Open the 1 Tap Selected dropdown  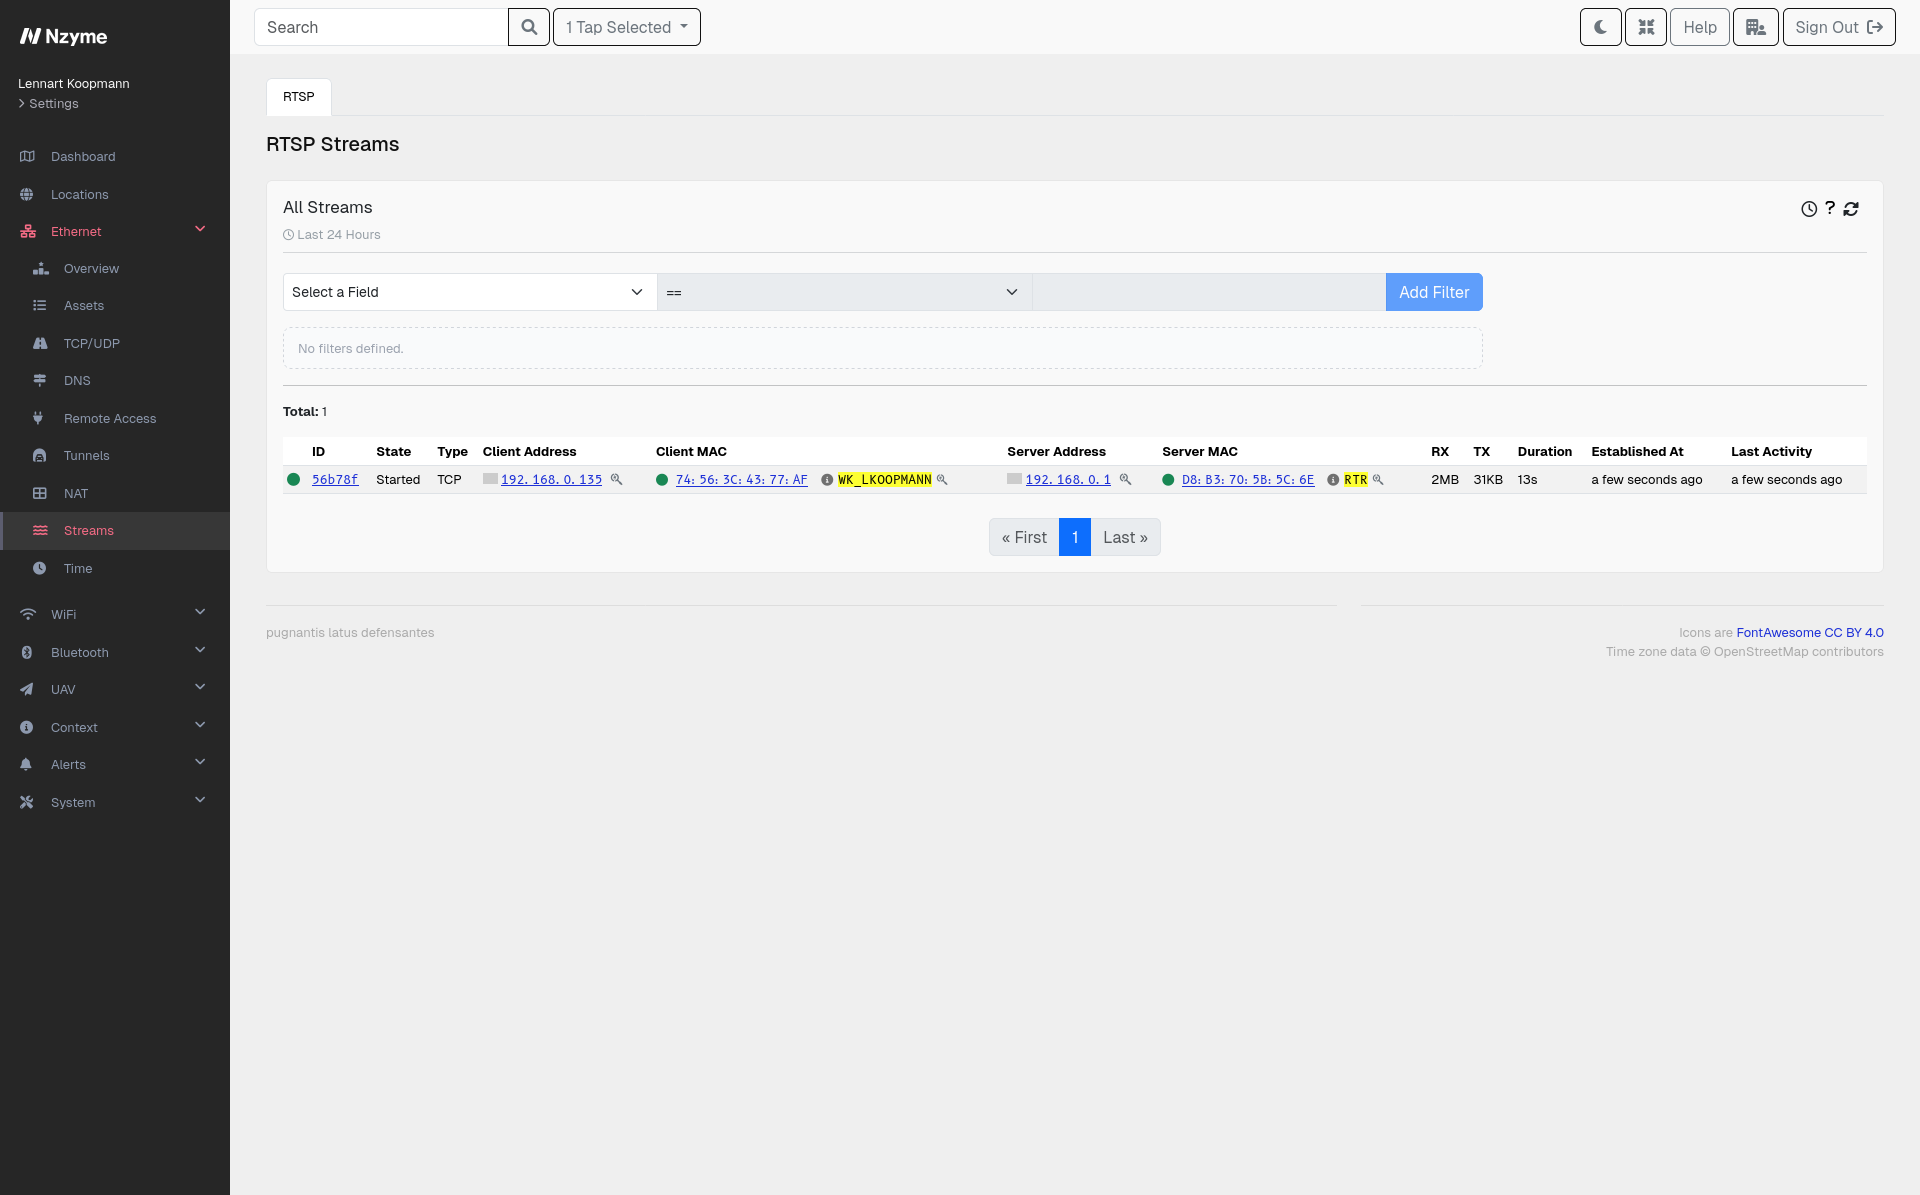tap(627, 27)
